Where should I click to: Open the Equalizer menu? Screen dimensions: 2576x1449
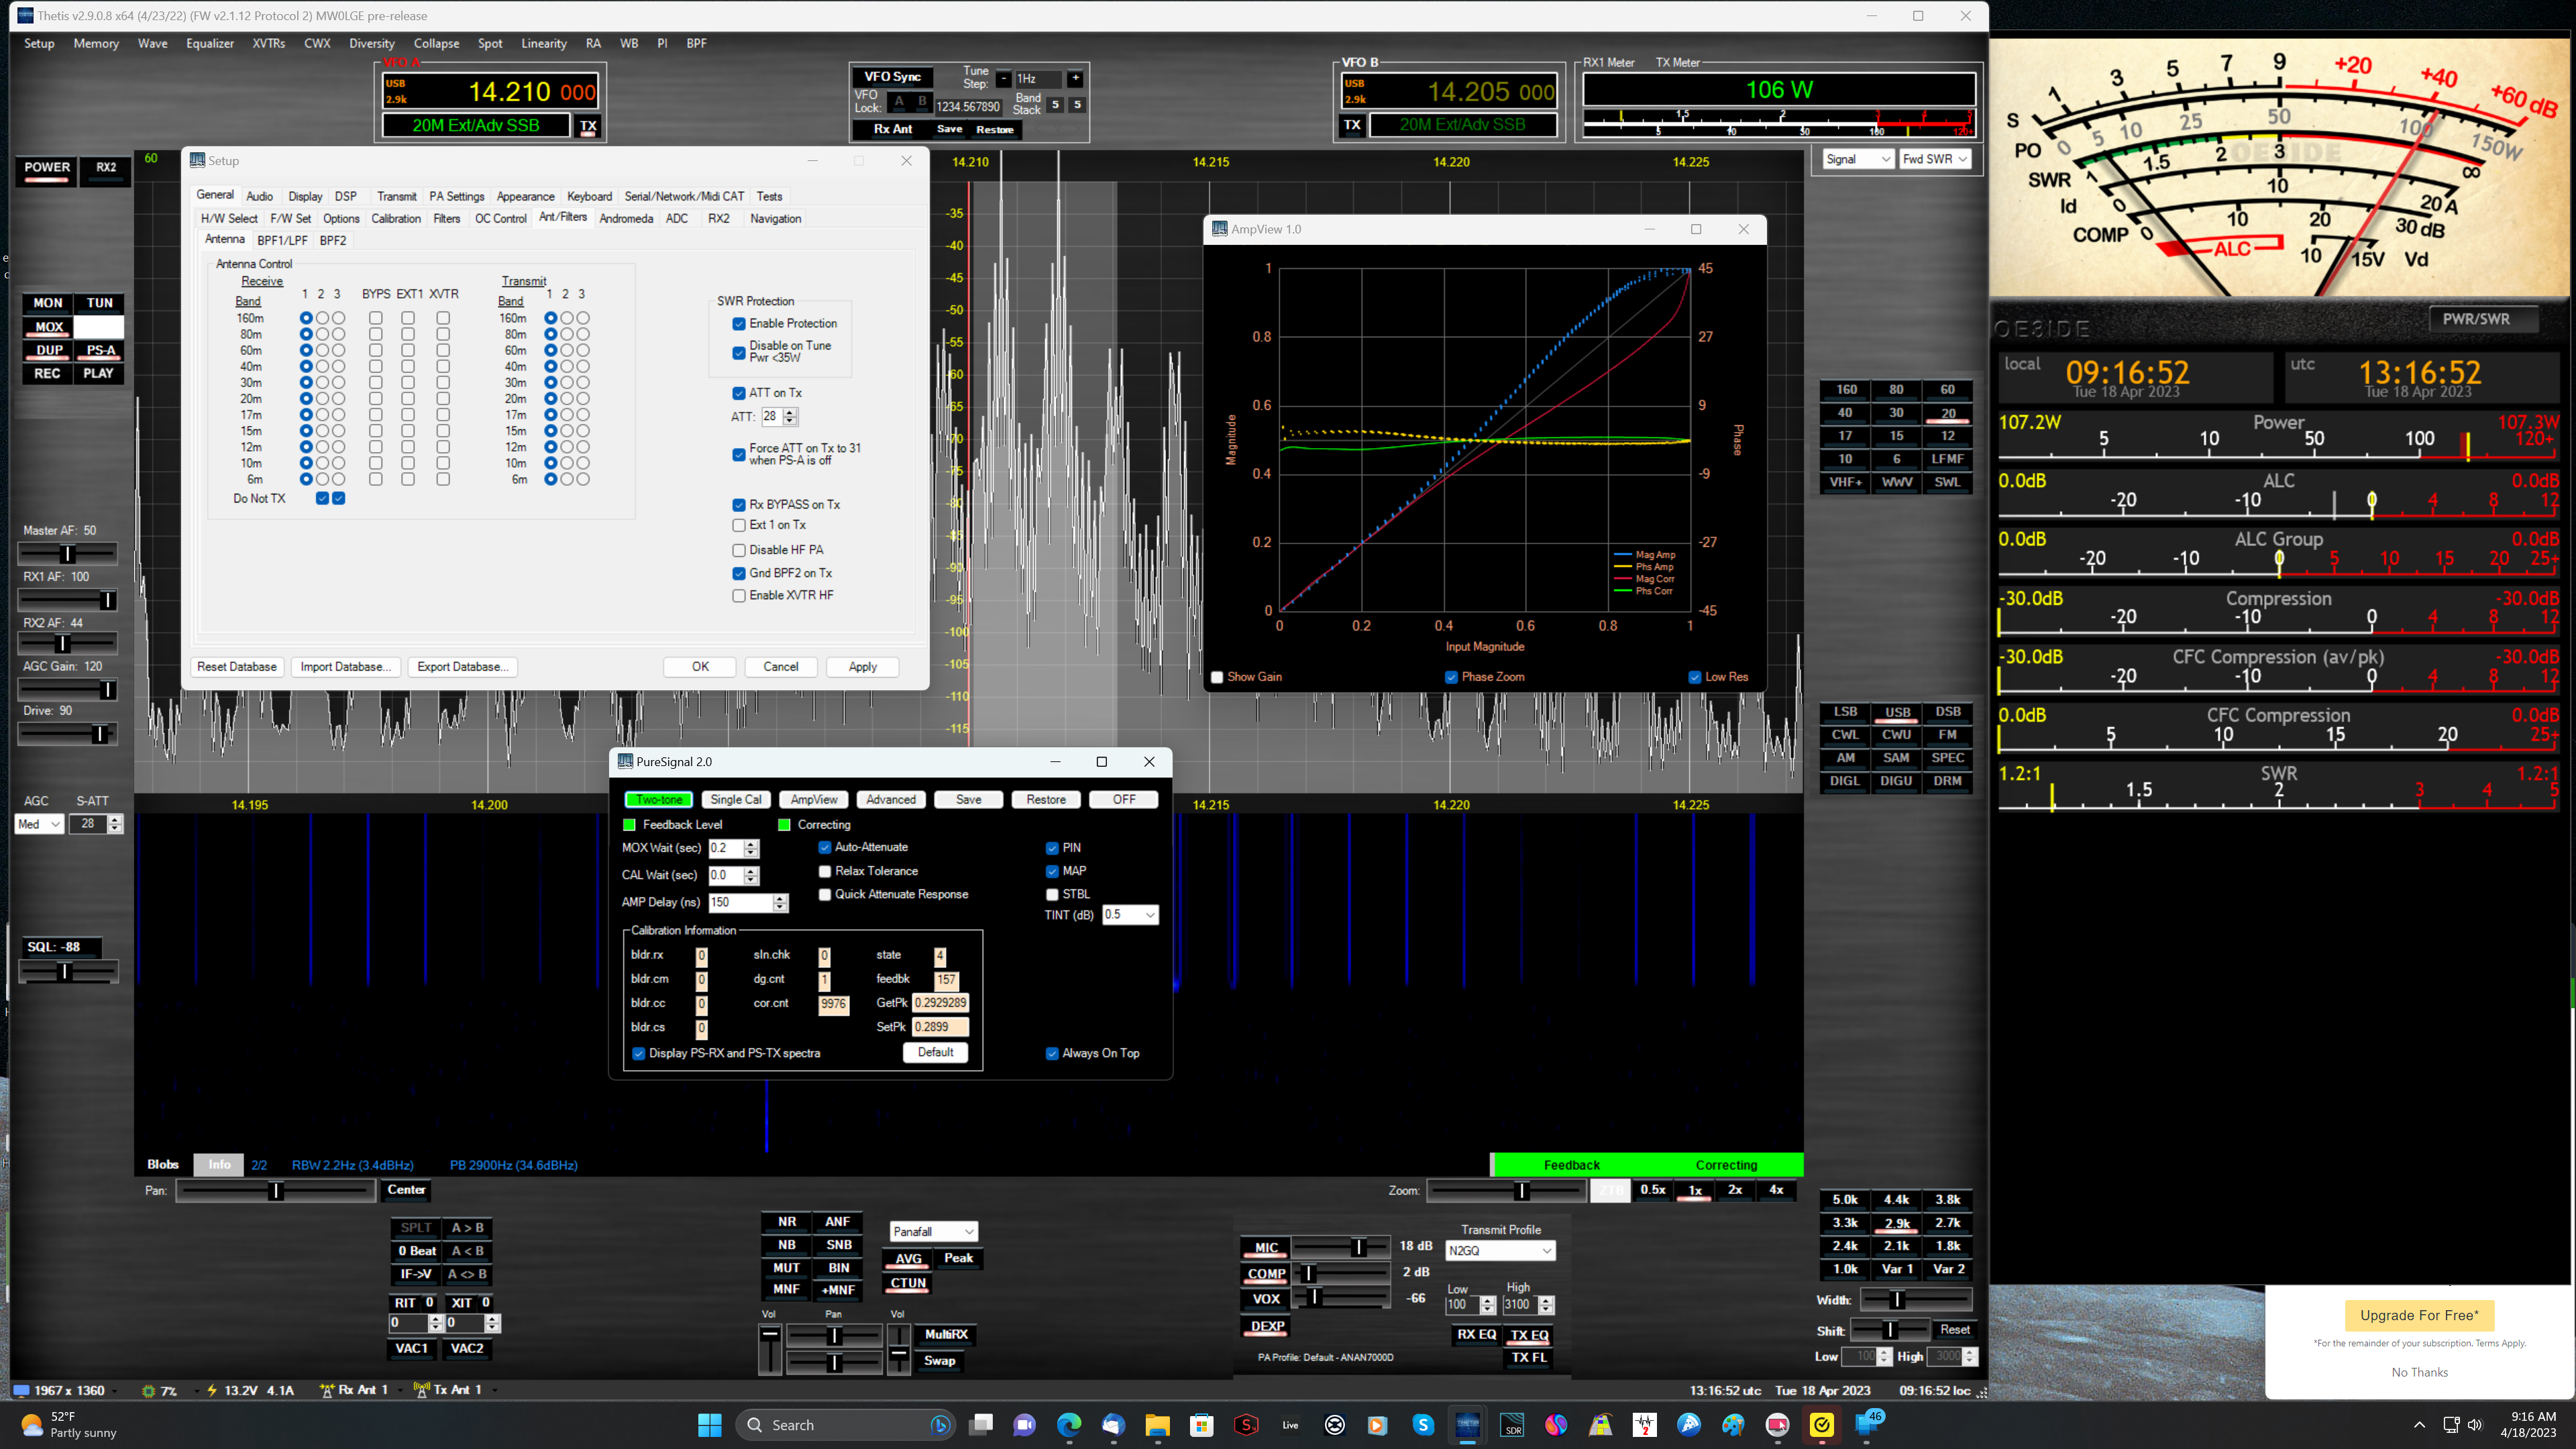[x=210, y=43]
